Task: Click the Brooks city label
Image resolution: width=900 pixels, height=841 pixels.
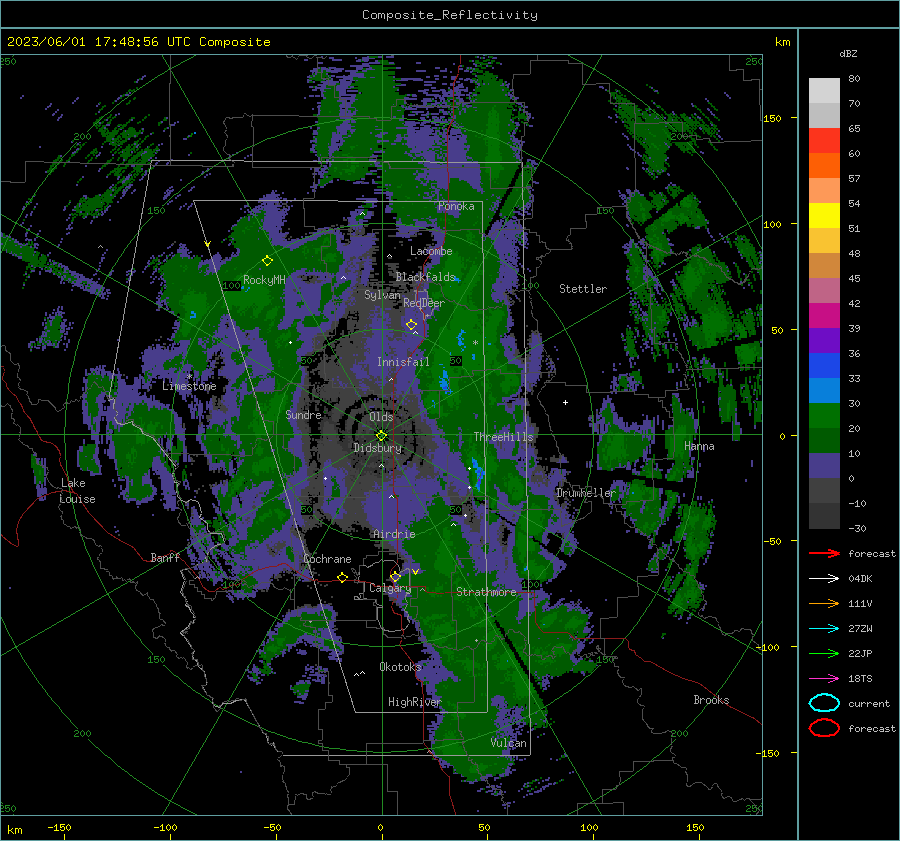Action: click(x=711, y=700)
